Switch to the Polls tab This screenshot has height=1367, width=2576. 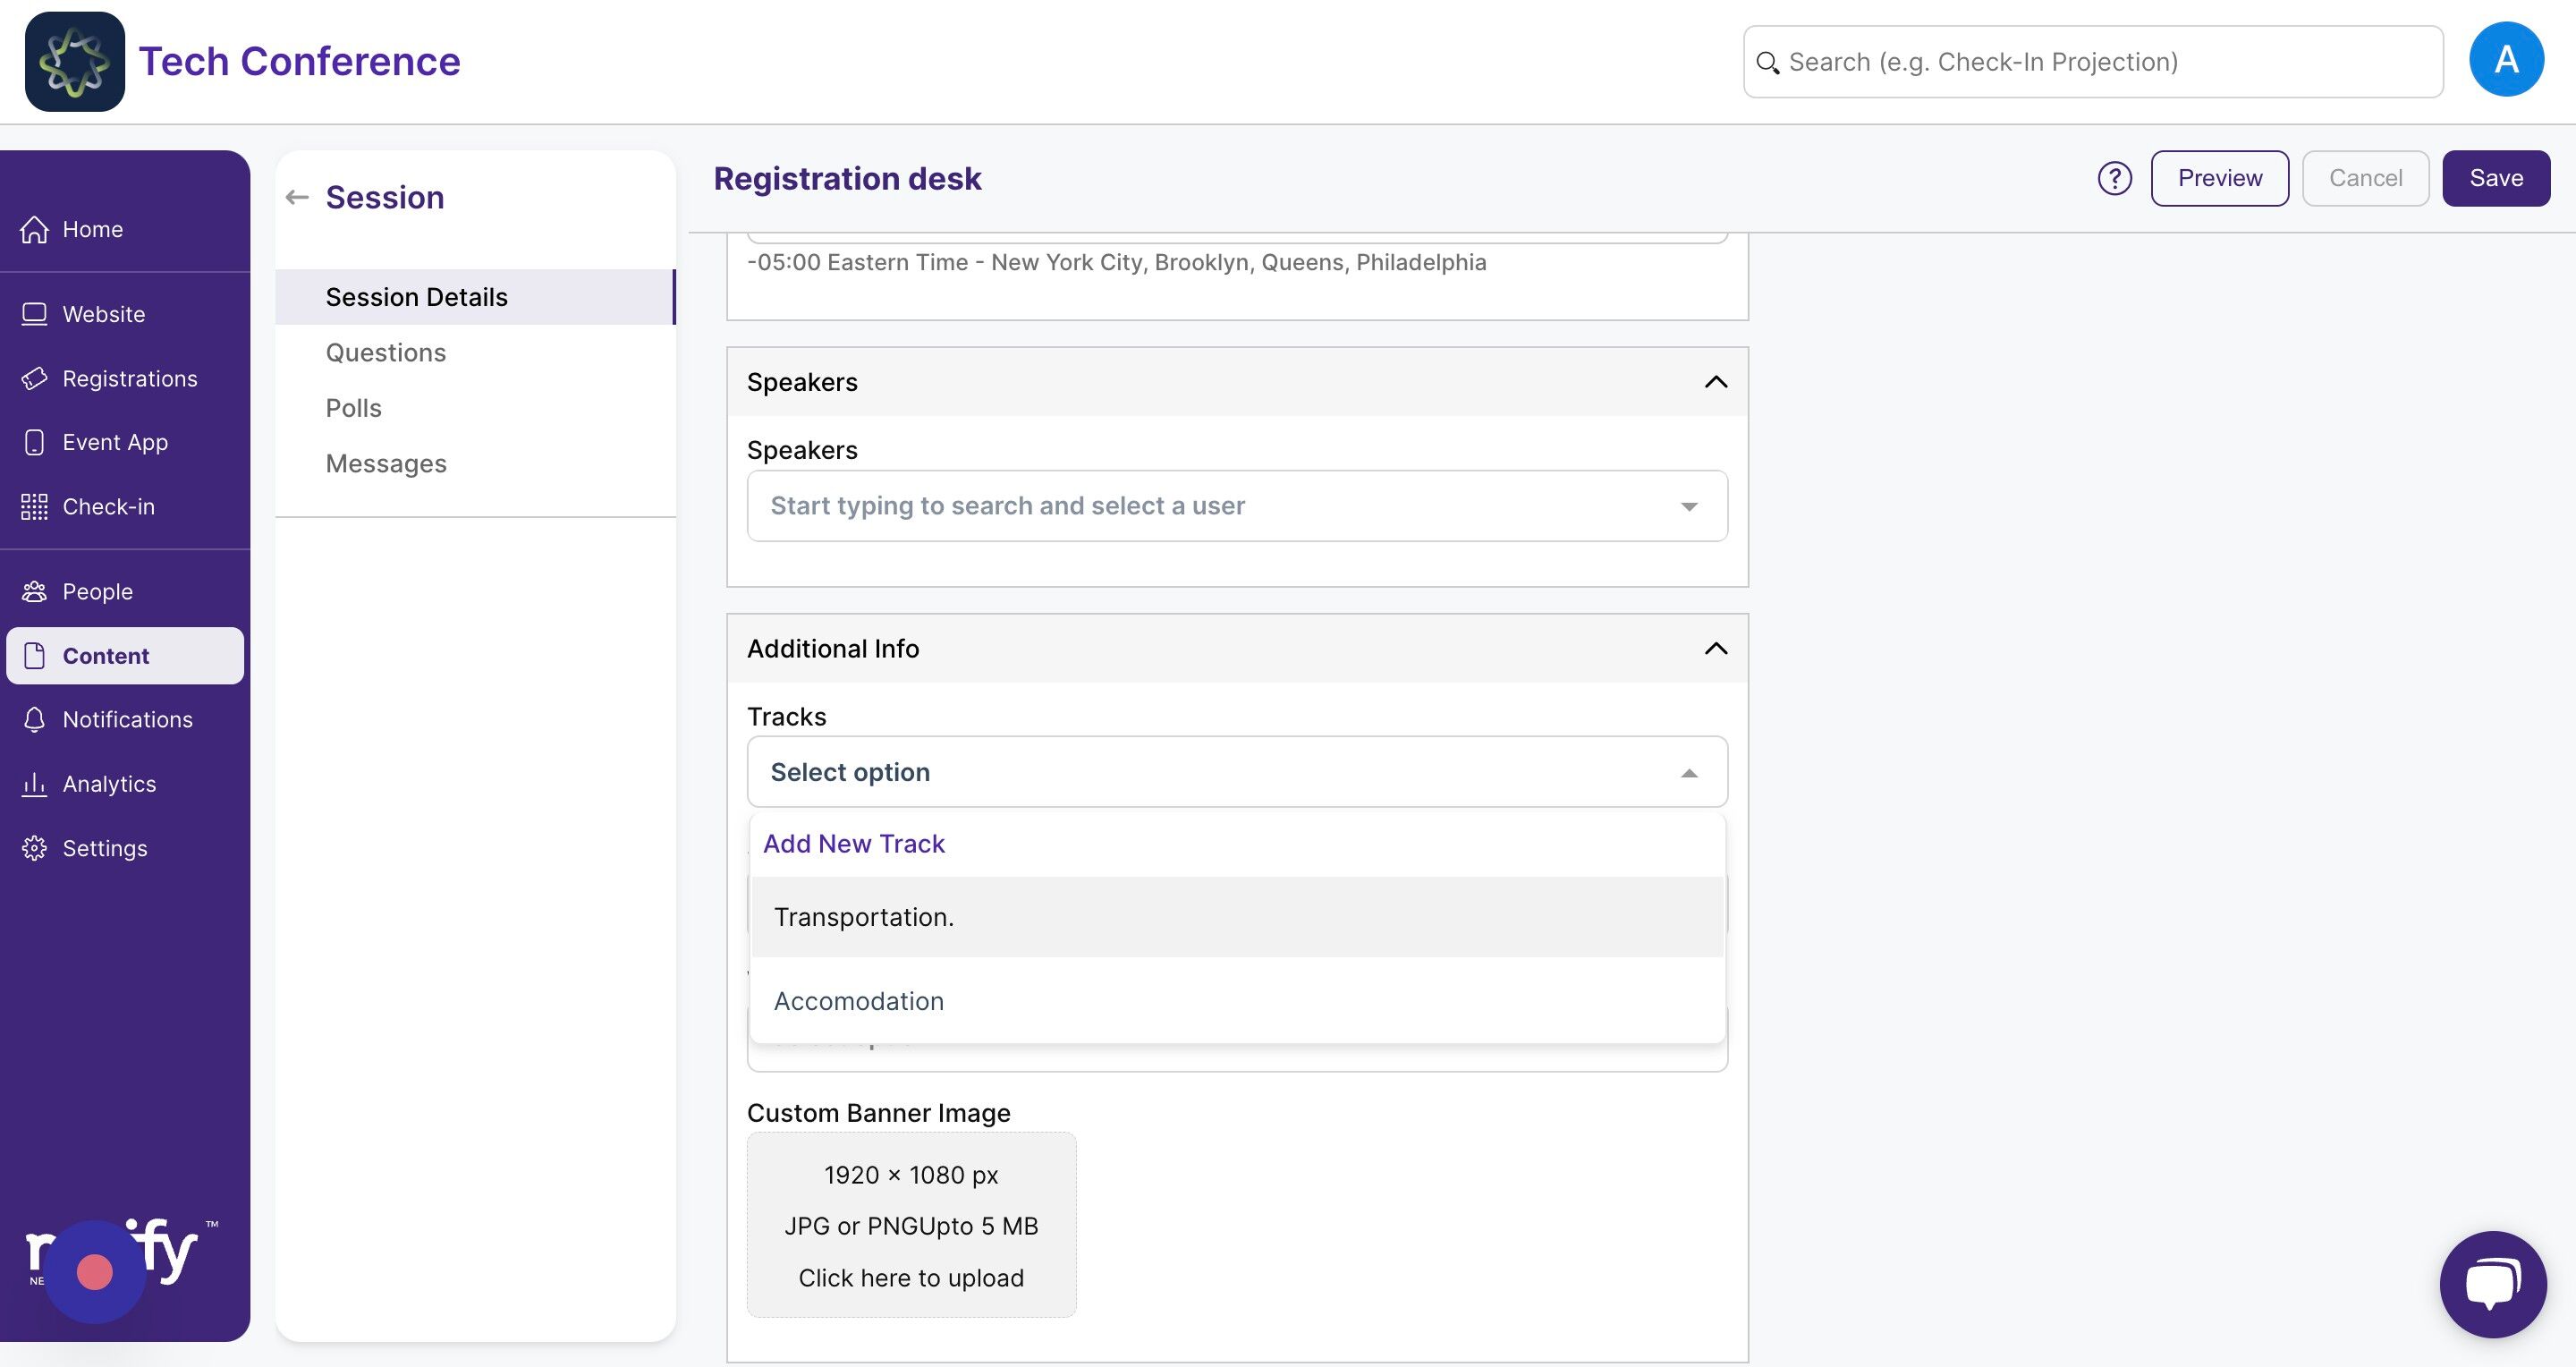[354, 408]
